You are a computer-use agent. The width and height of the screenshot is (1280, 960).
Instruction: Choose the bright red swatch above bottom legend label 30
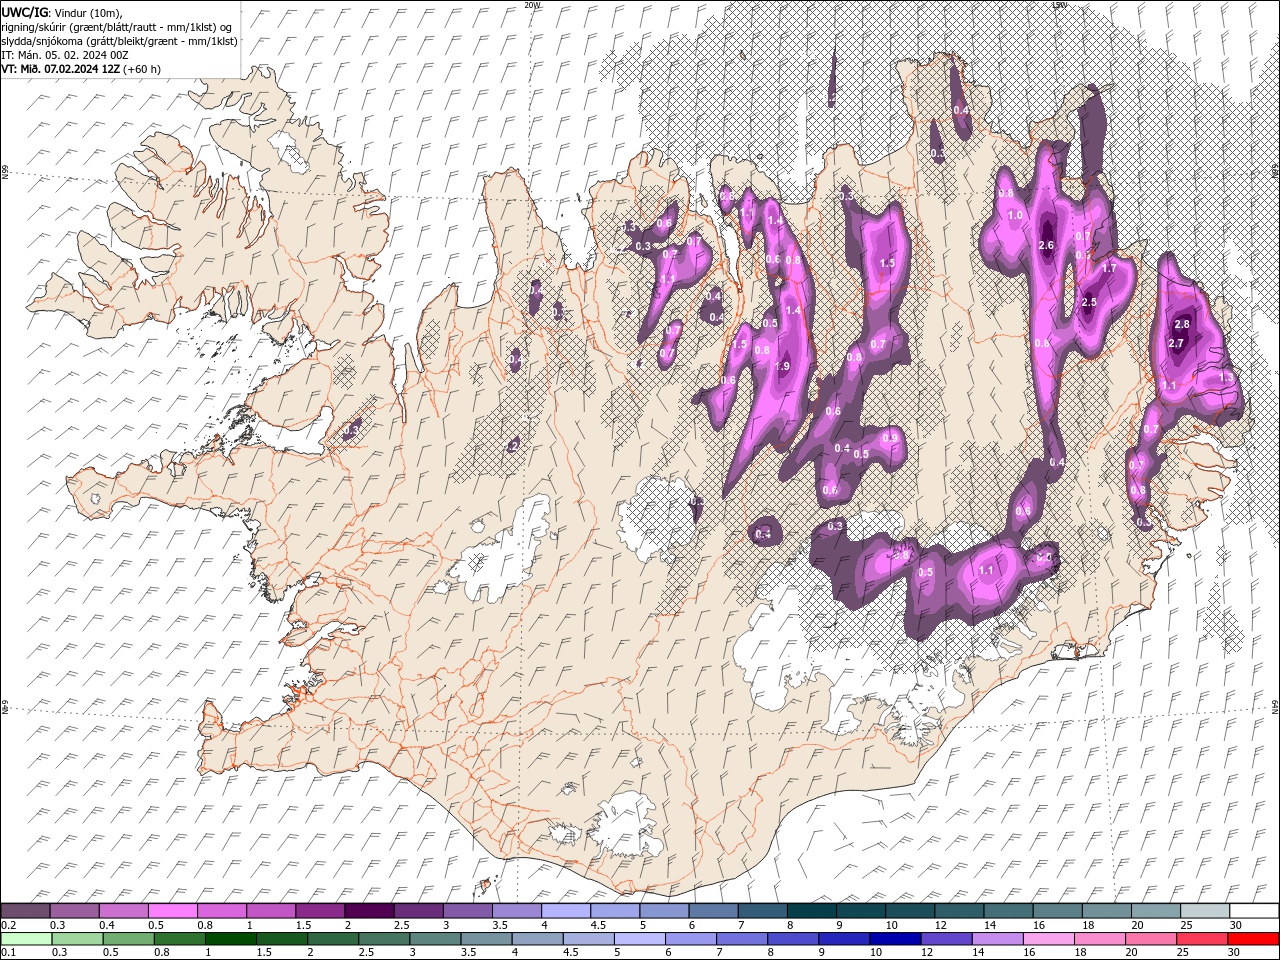coord(1253,939)
